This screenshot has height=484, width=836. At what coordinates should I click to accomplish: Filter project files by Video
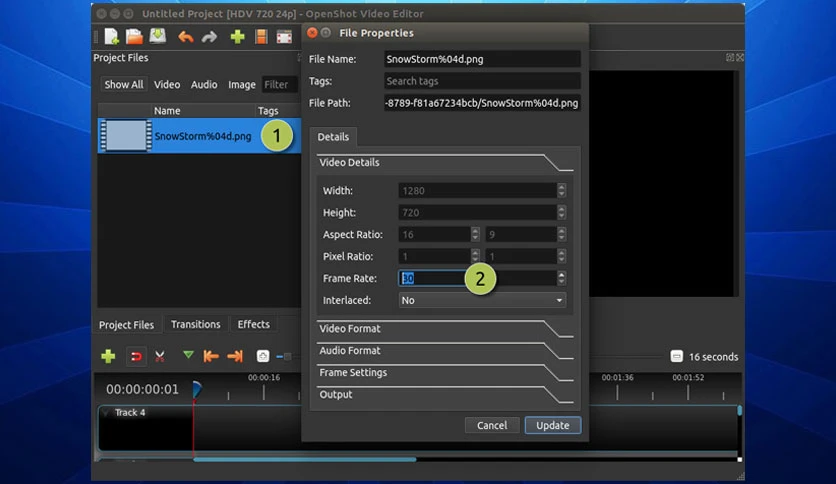[167, 84]
